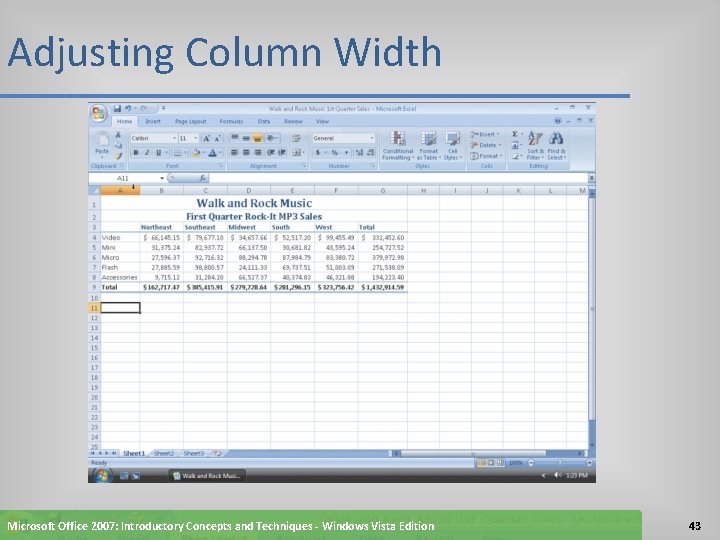
Task: Open the Sheet3 worksheet tab
Action: point(193,454)
